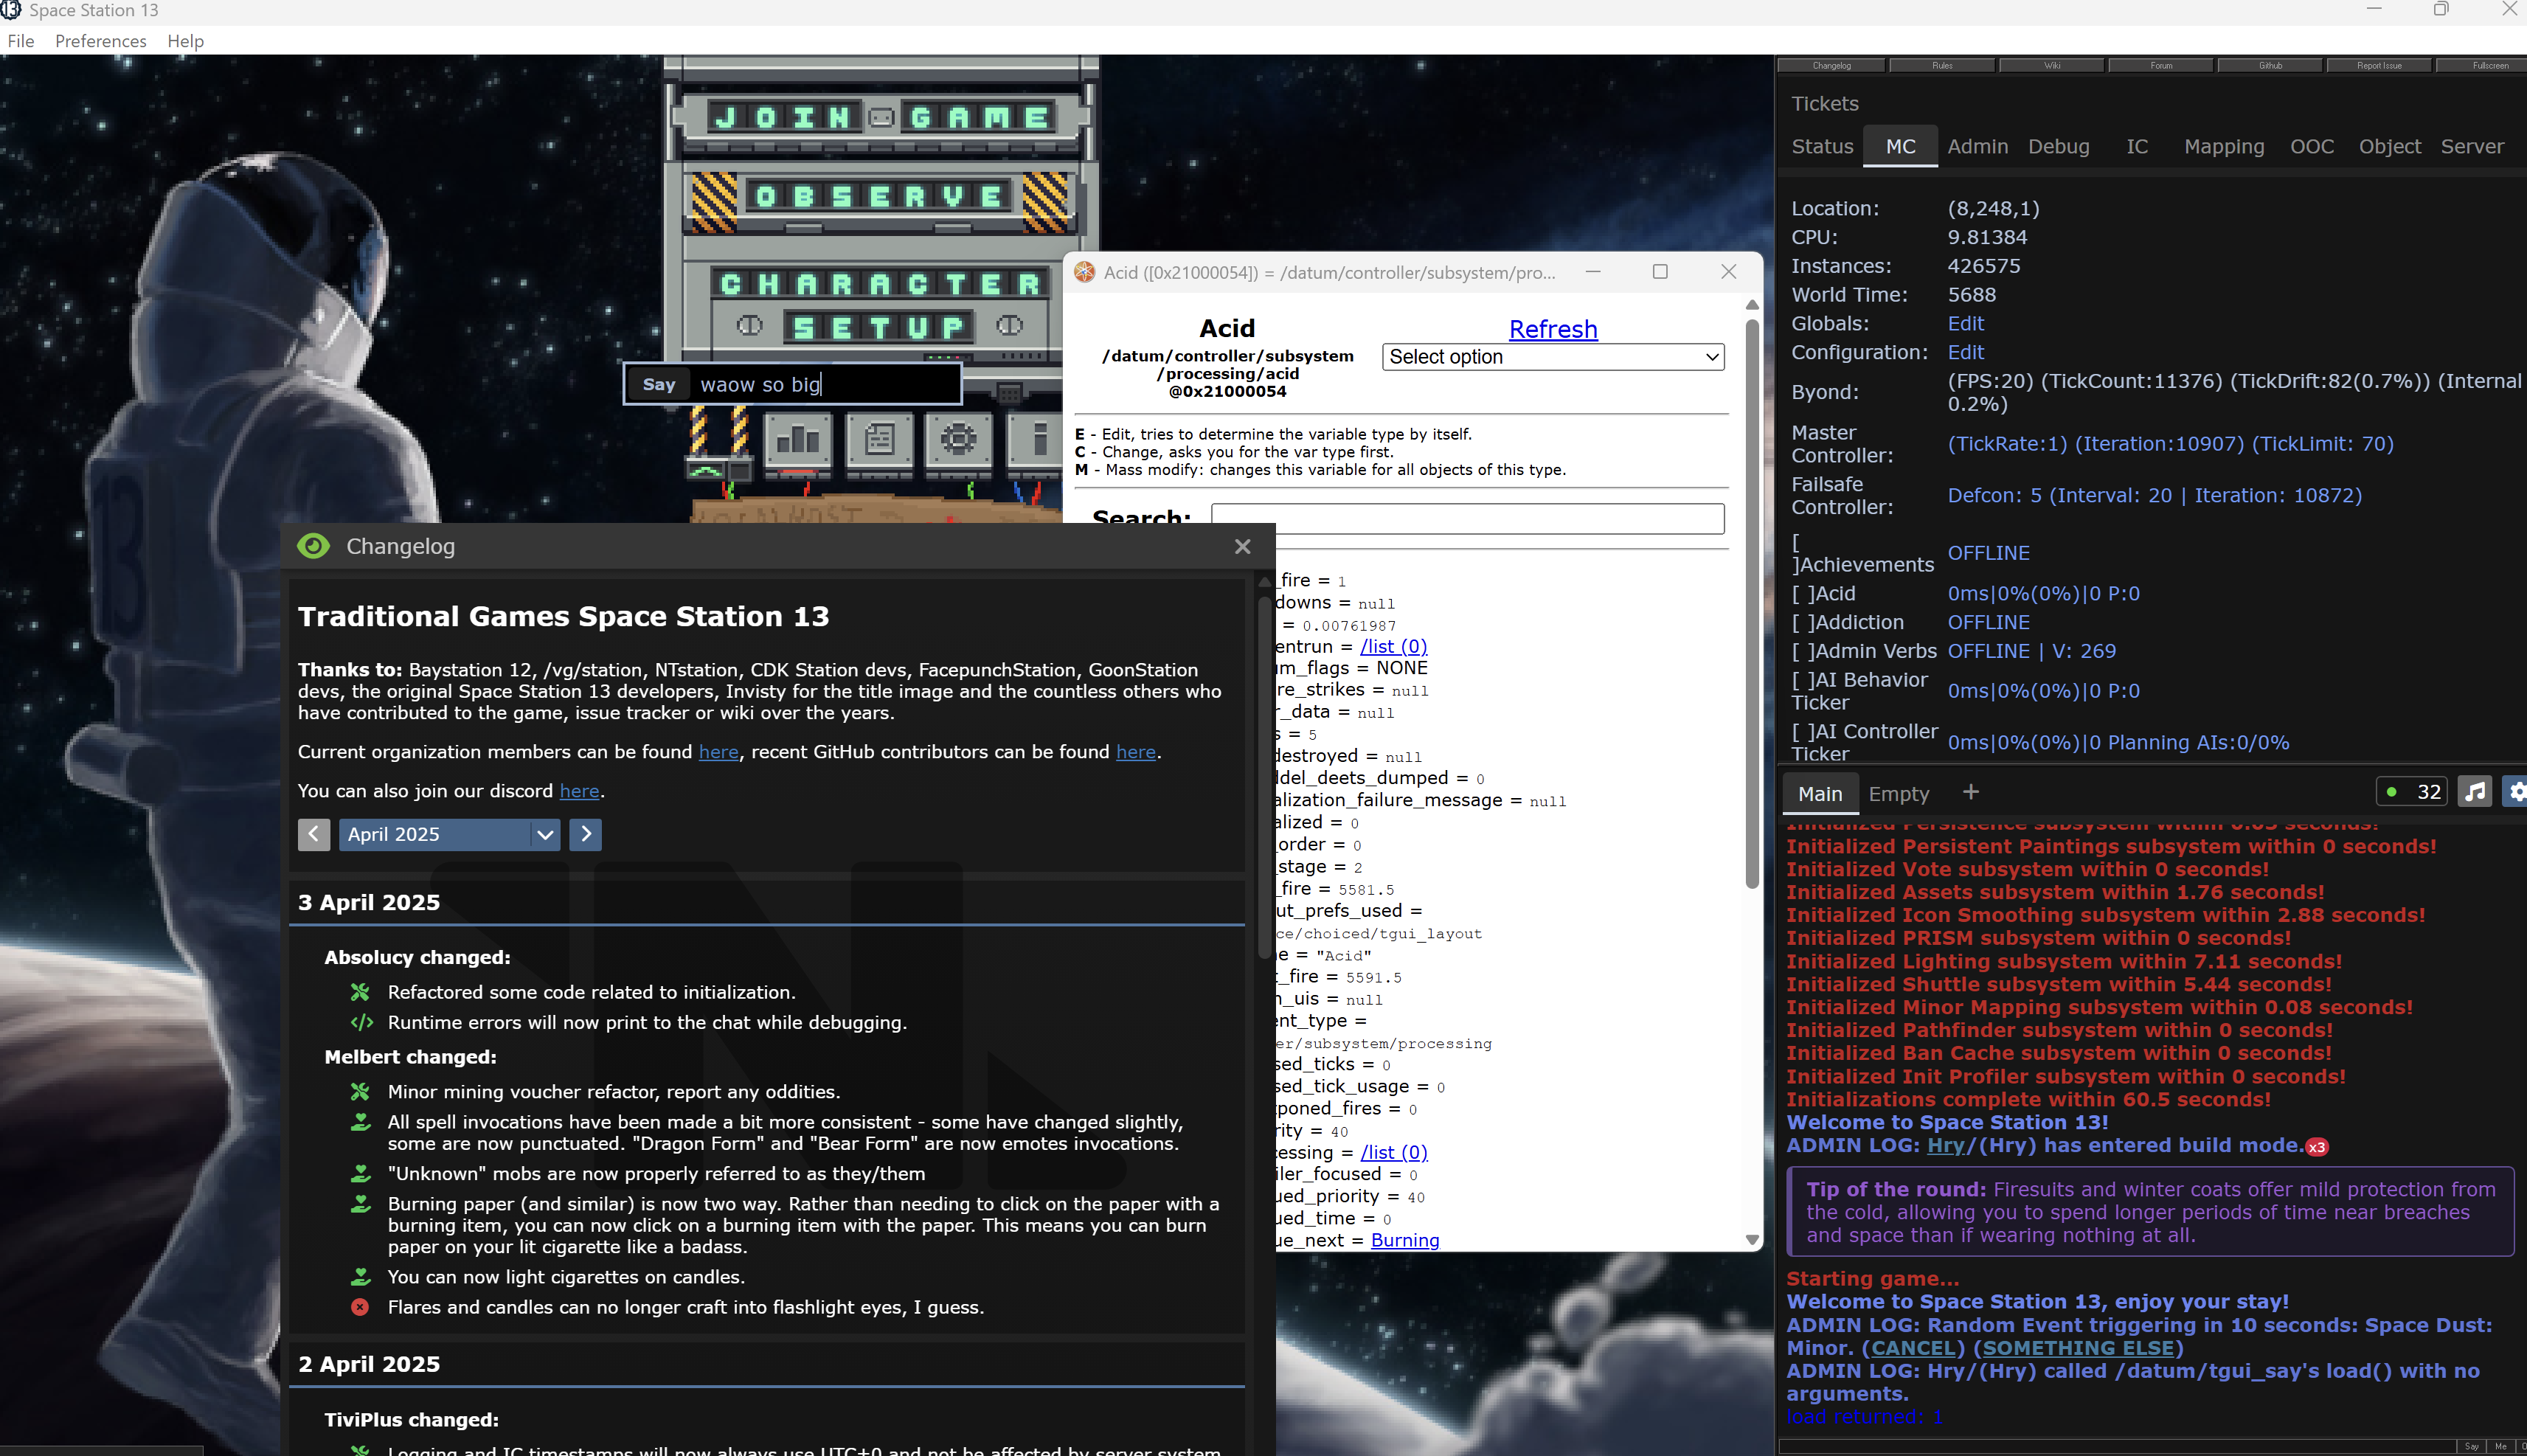This screenshot has height=1456, width=2527.
Task: Switch to the Server tab
Action: [x=2472, y=146]
